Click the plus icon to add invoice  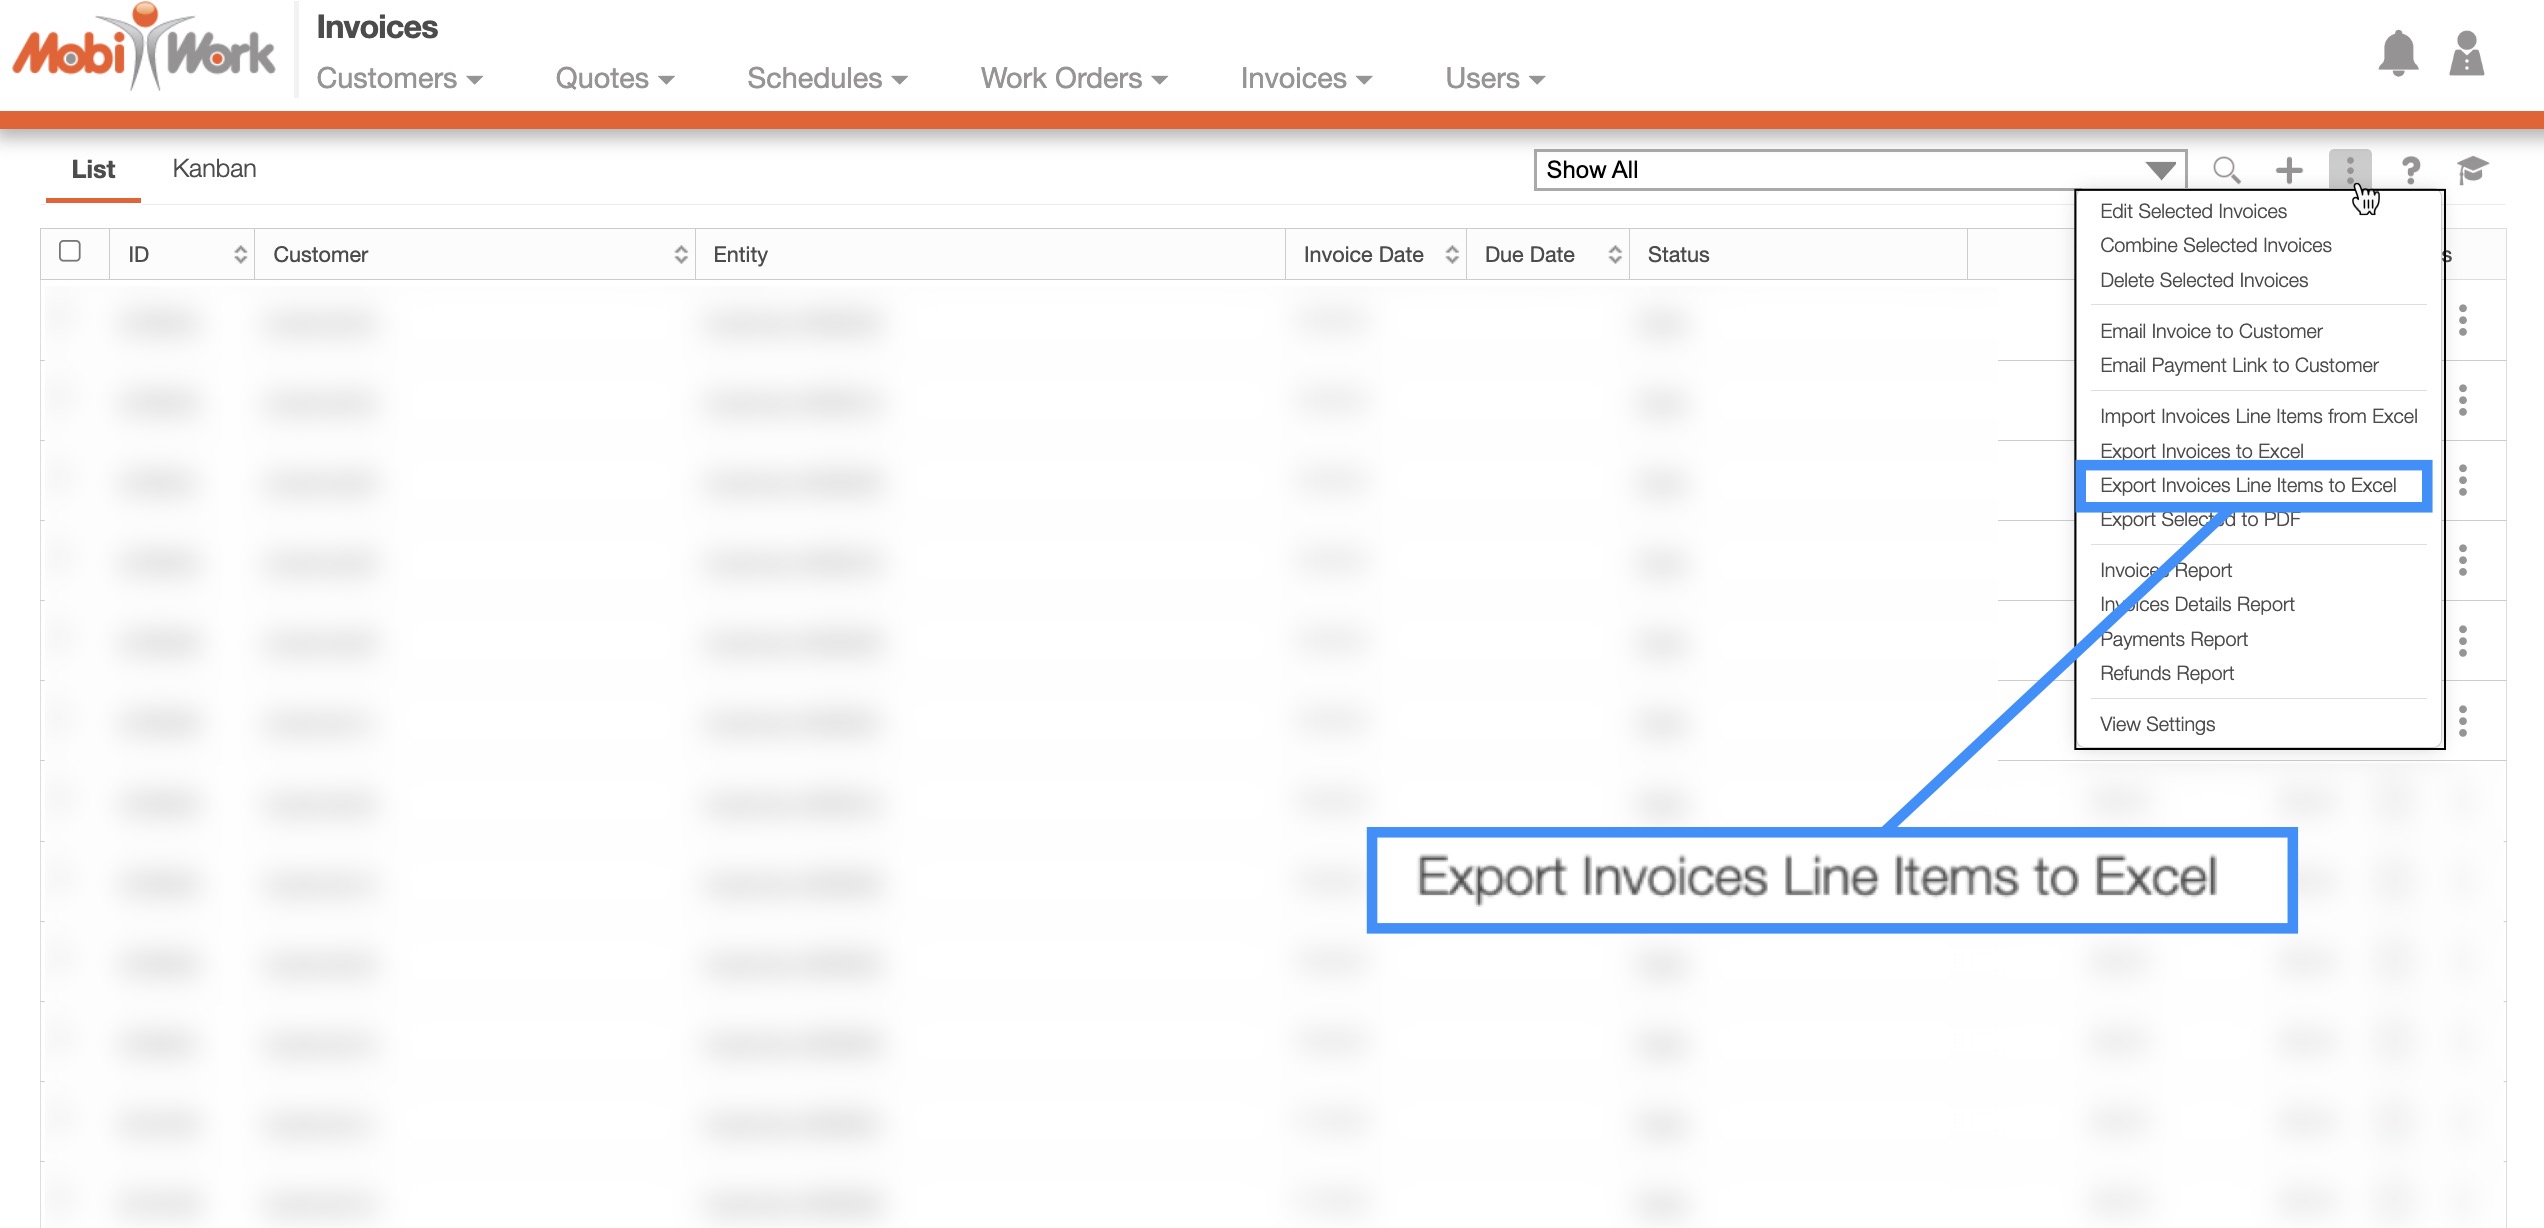click(x=2289, y=170)
